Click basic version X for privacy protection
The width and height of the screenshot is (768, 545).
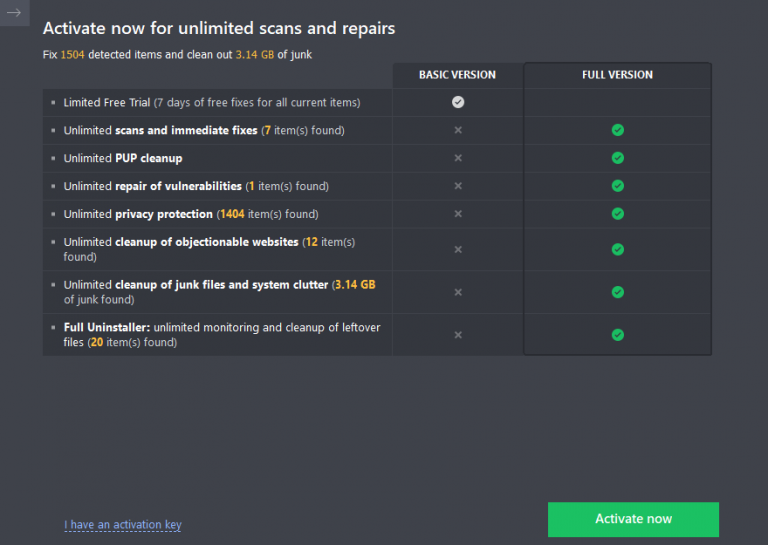tap(458, 214)
